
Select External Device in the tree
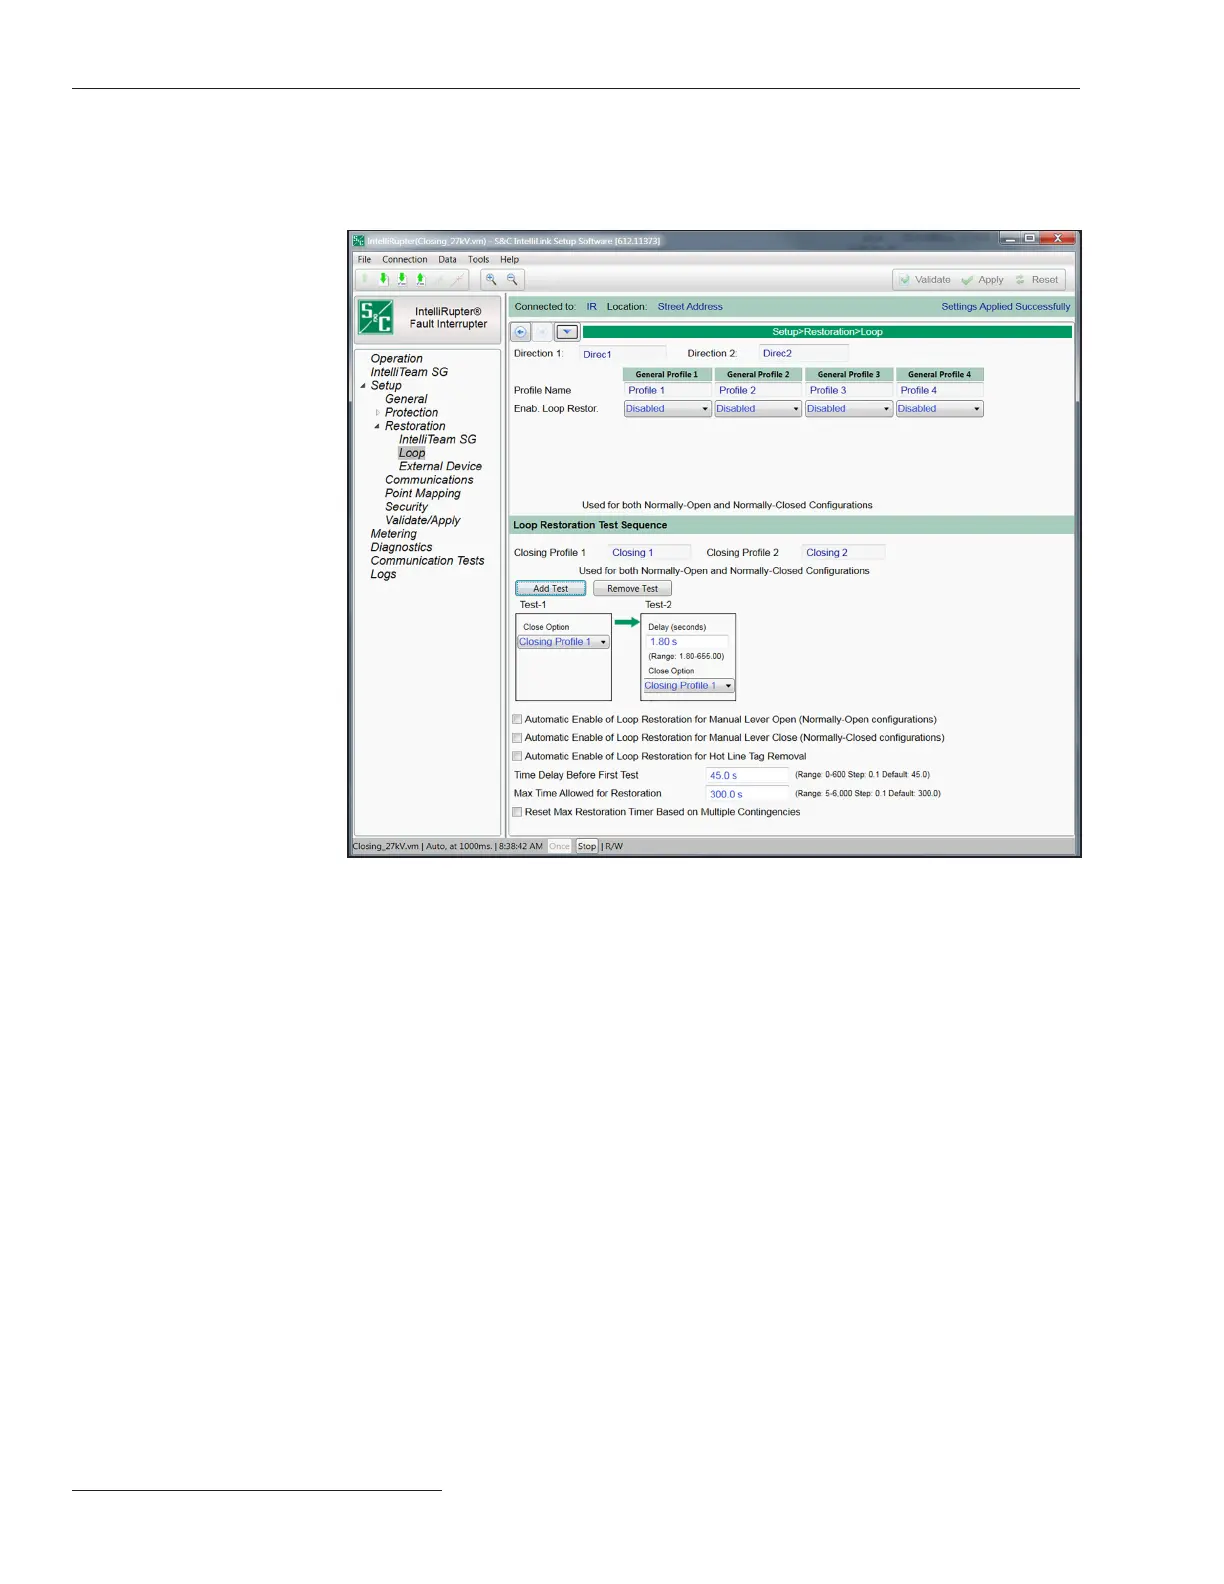click(x=440, y=467)
